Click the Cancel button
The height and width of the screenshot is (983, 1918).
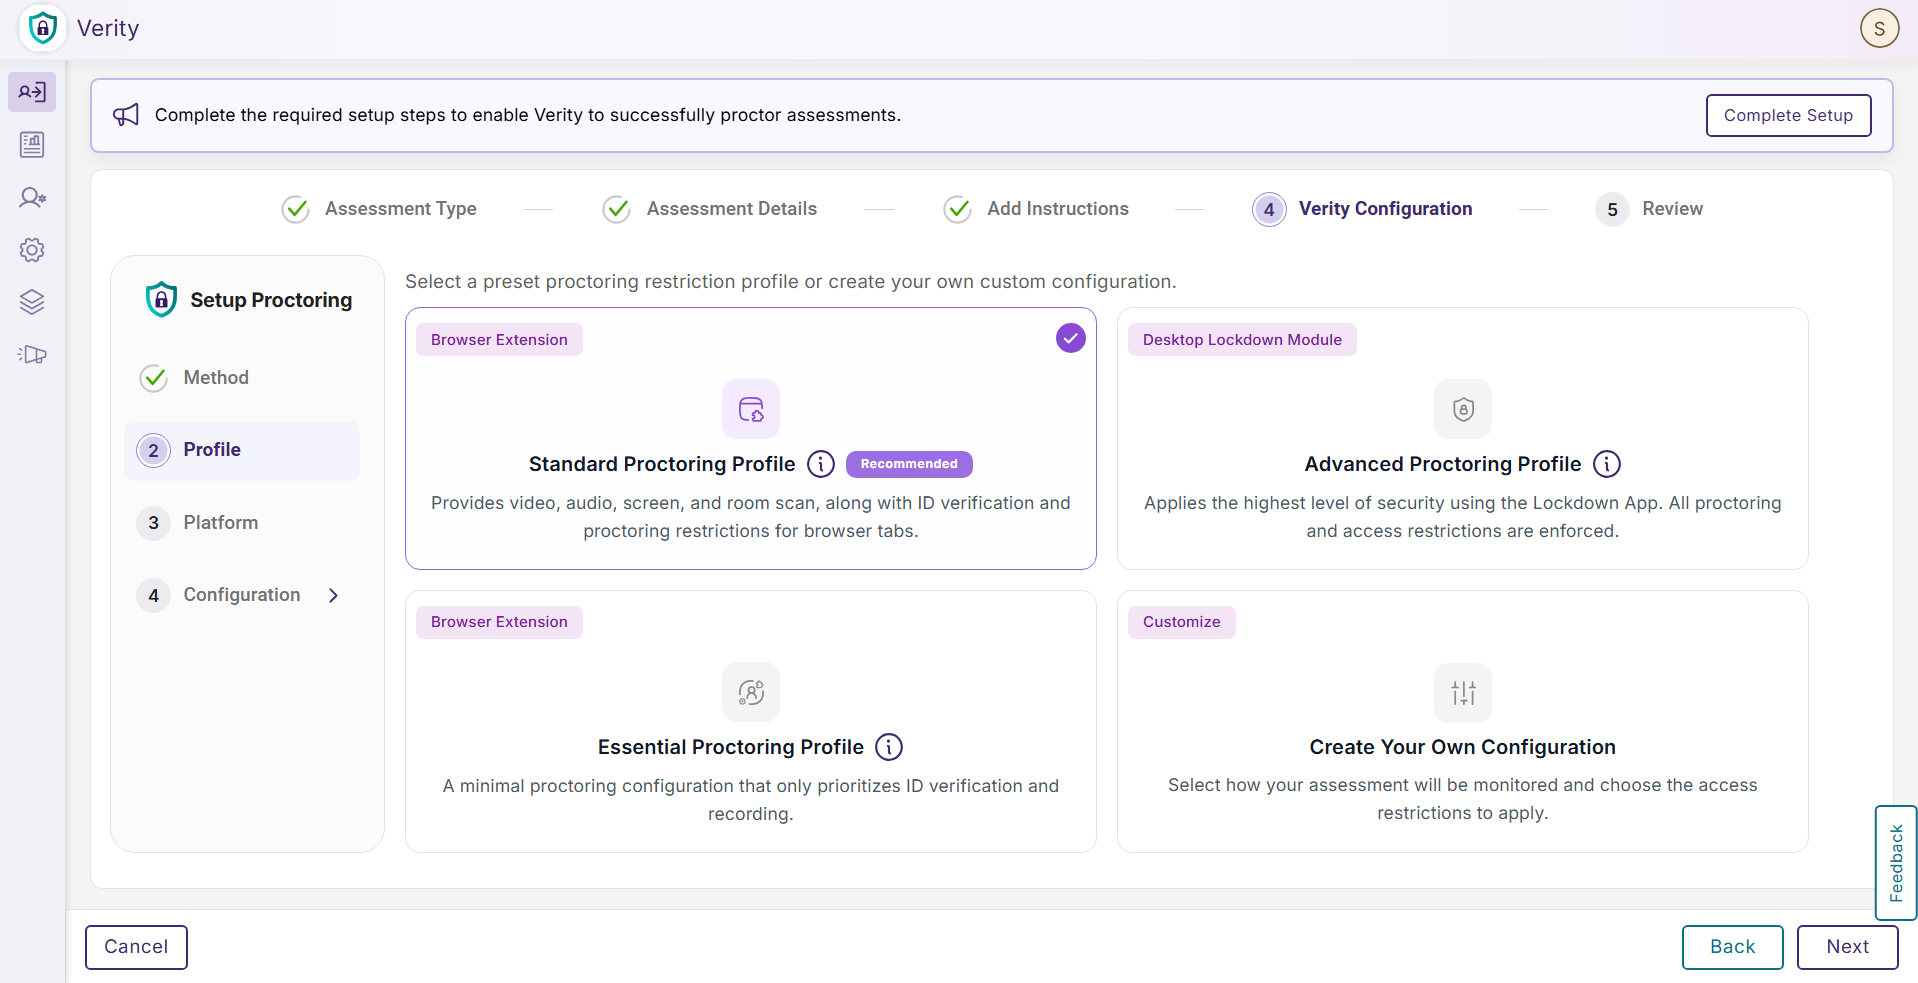click(136, 947)
